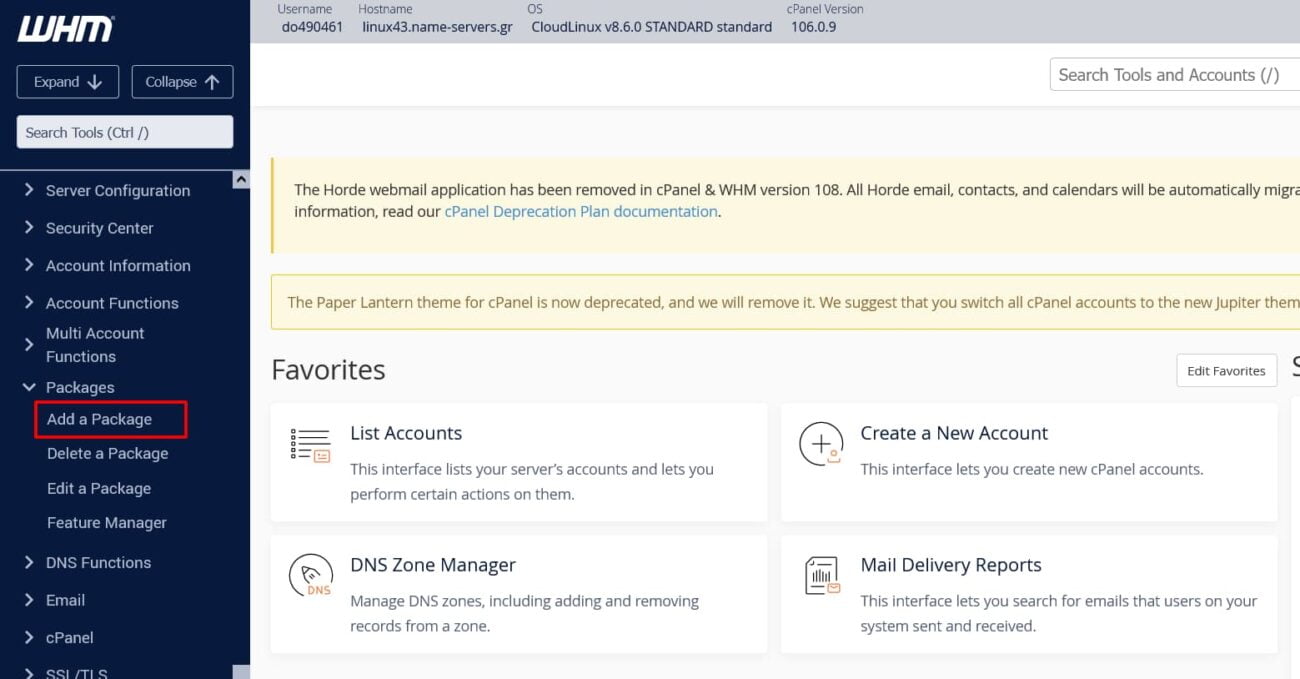This screenshot has height=679, width=1300.
Task: Open Delete a Package menu item
Action: (x=107, y=453)
